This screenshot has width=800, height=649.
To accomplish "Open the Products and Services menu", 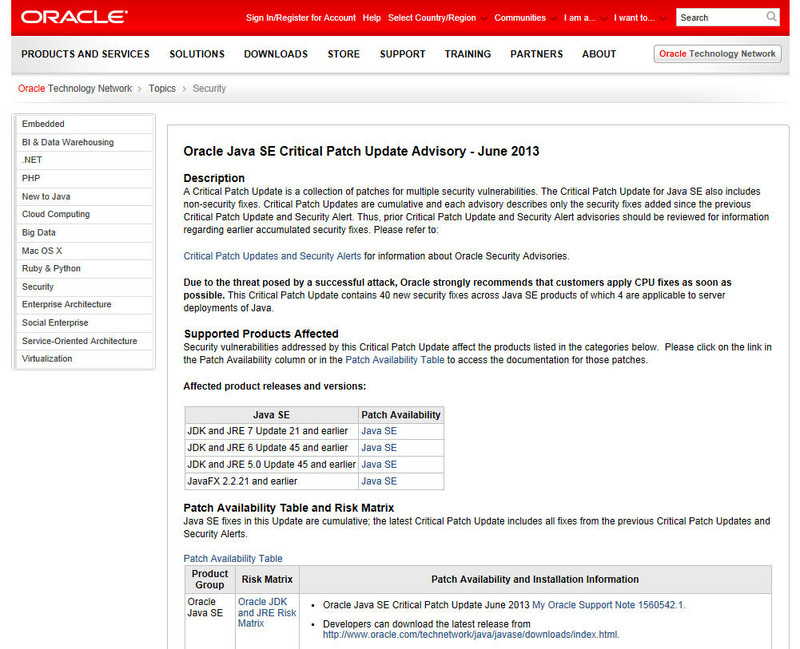I will (85, 54).
